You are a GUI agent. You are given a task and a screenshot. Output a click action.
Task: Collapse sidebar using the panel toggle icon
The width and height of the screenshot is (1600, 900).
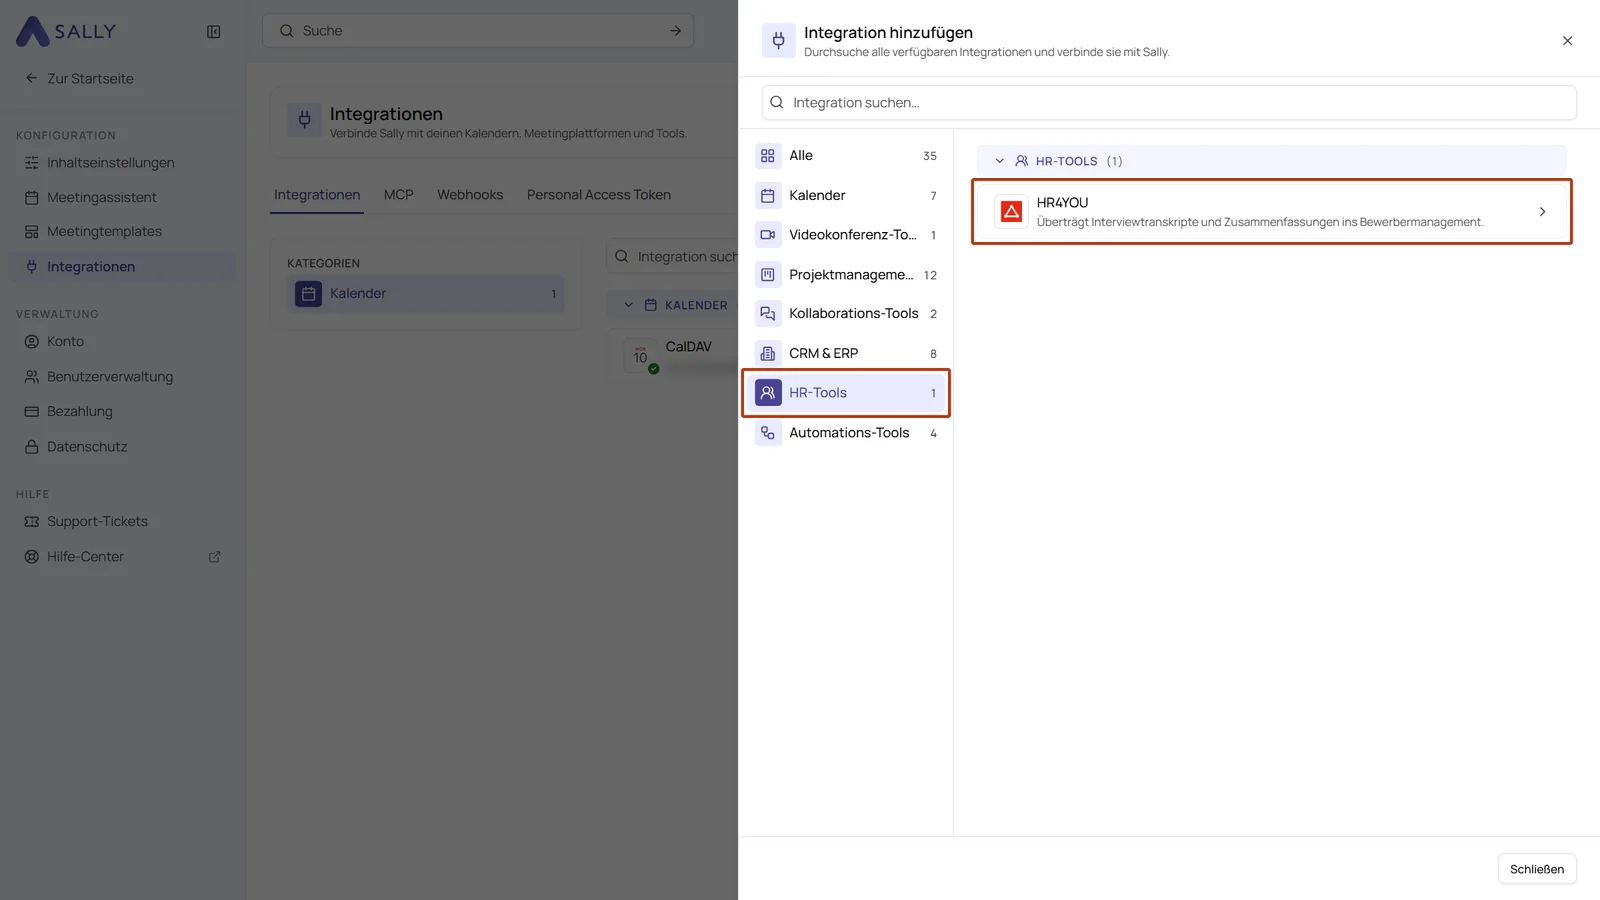pos(214,32)
